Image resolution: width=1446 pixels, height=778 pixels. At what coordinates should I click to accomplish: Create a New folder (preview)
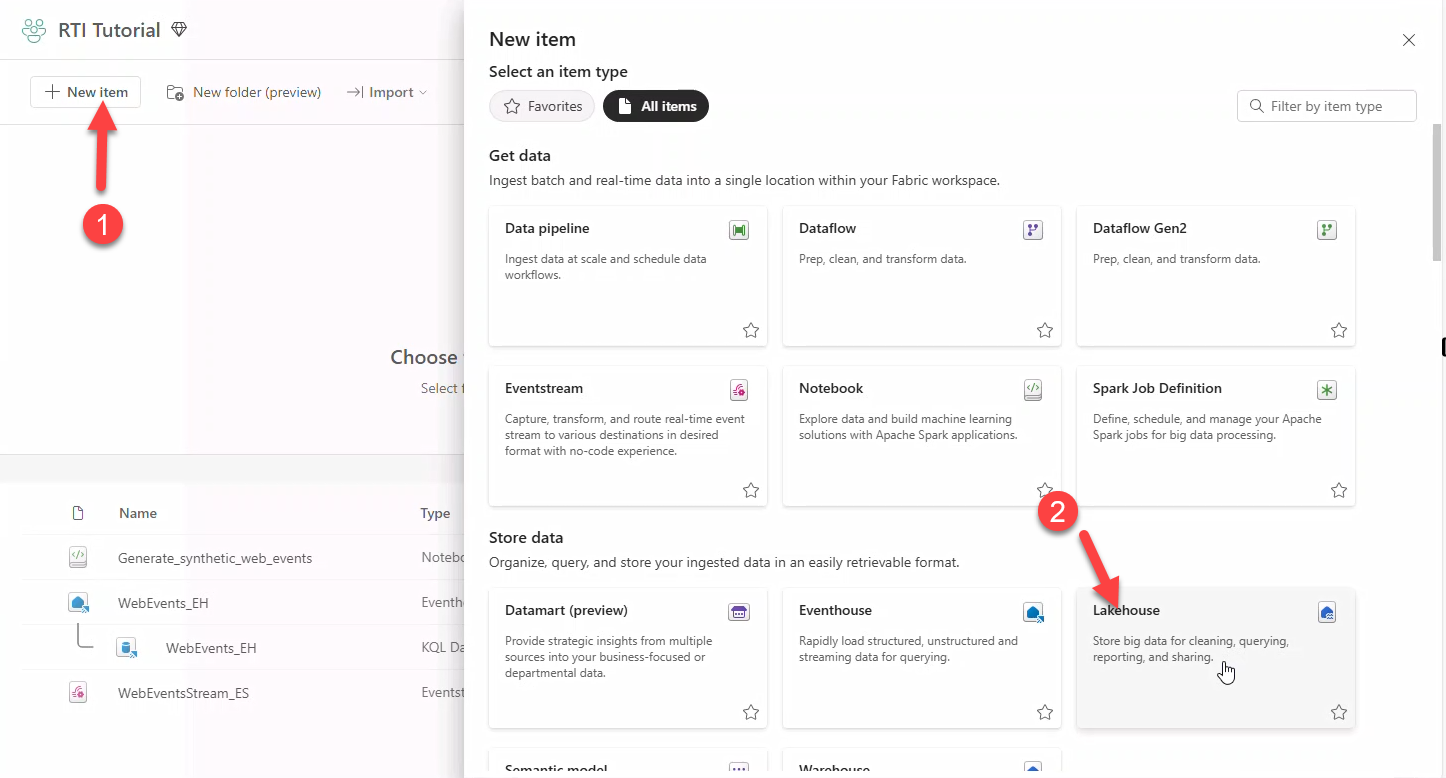click(x=244, y=92)
